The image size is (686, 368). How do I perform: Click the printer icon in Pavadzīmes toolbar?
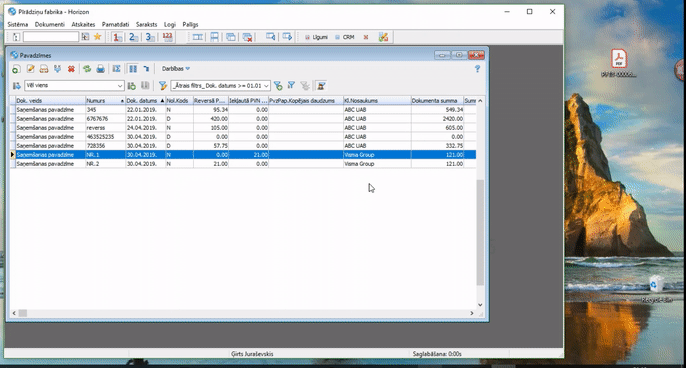click(101, 69)
